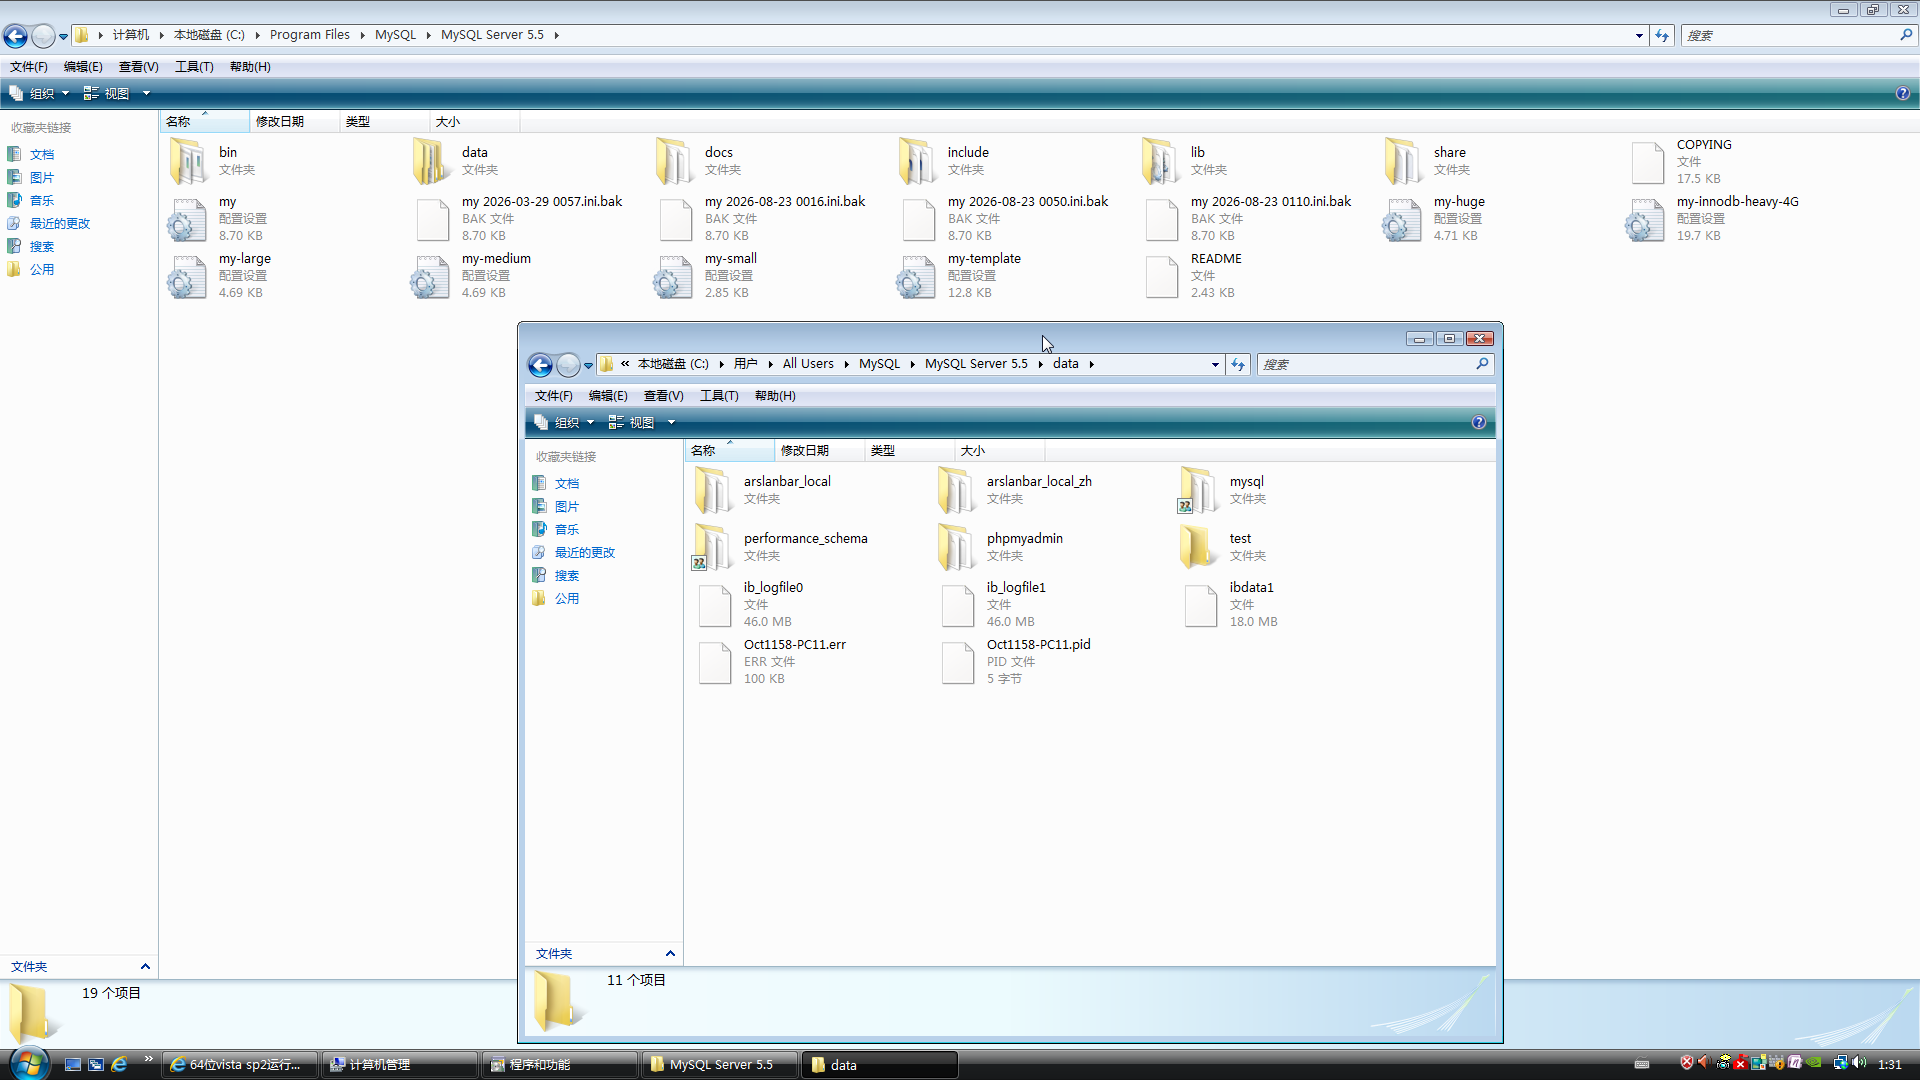Refresh the data window address bar

click(x=1238, y=365)
